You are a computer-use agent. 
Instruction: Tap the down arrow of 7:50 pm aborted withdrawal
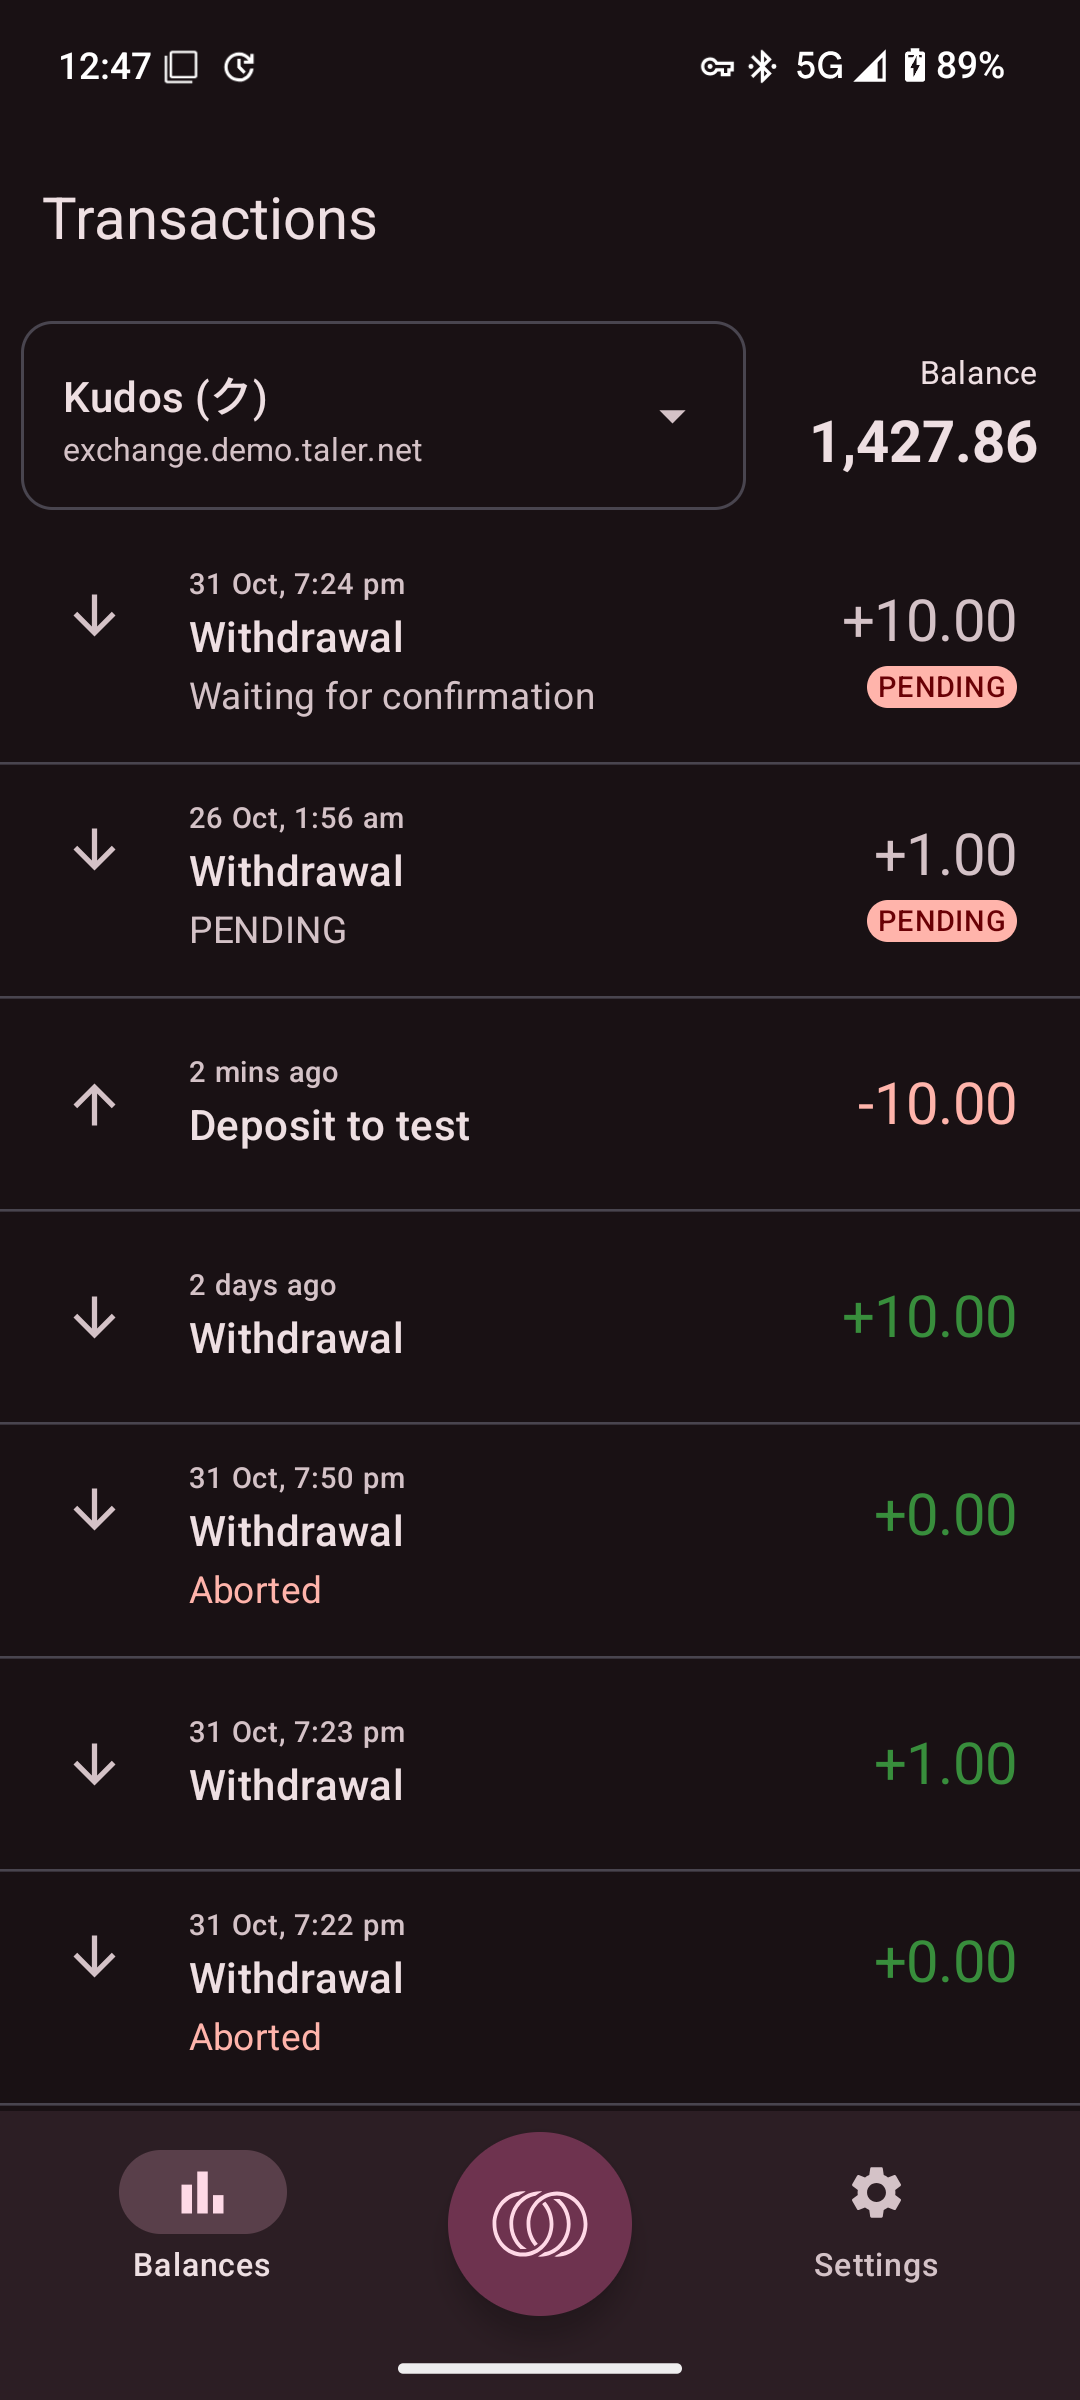pos(95,1510)
